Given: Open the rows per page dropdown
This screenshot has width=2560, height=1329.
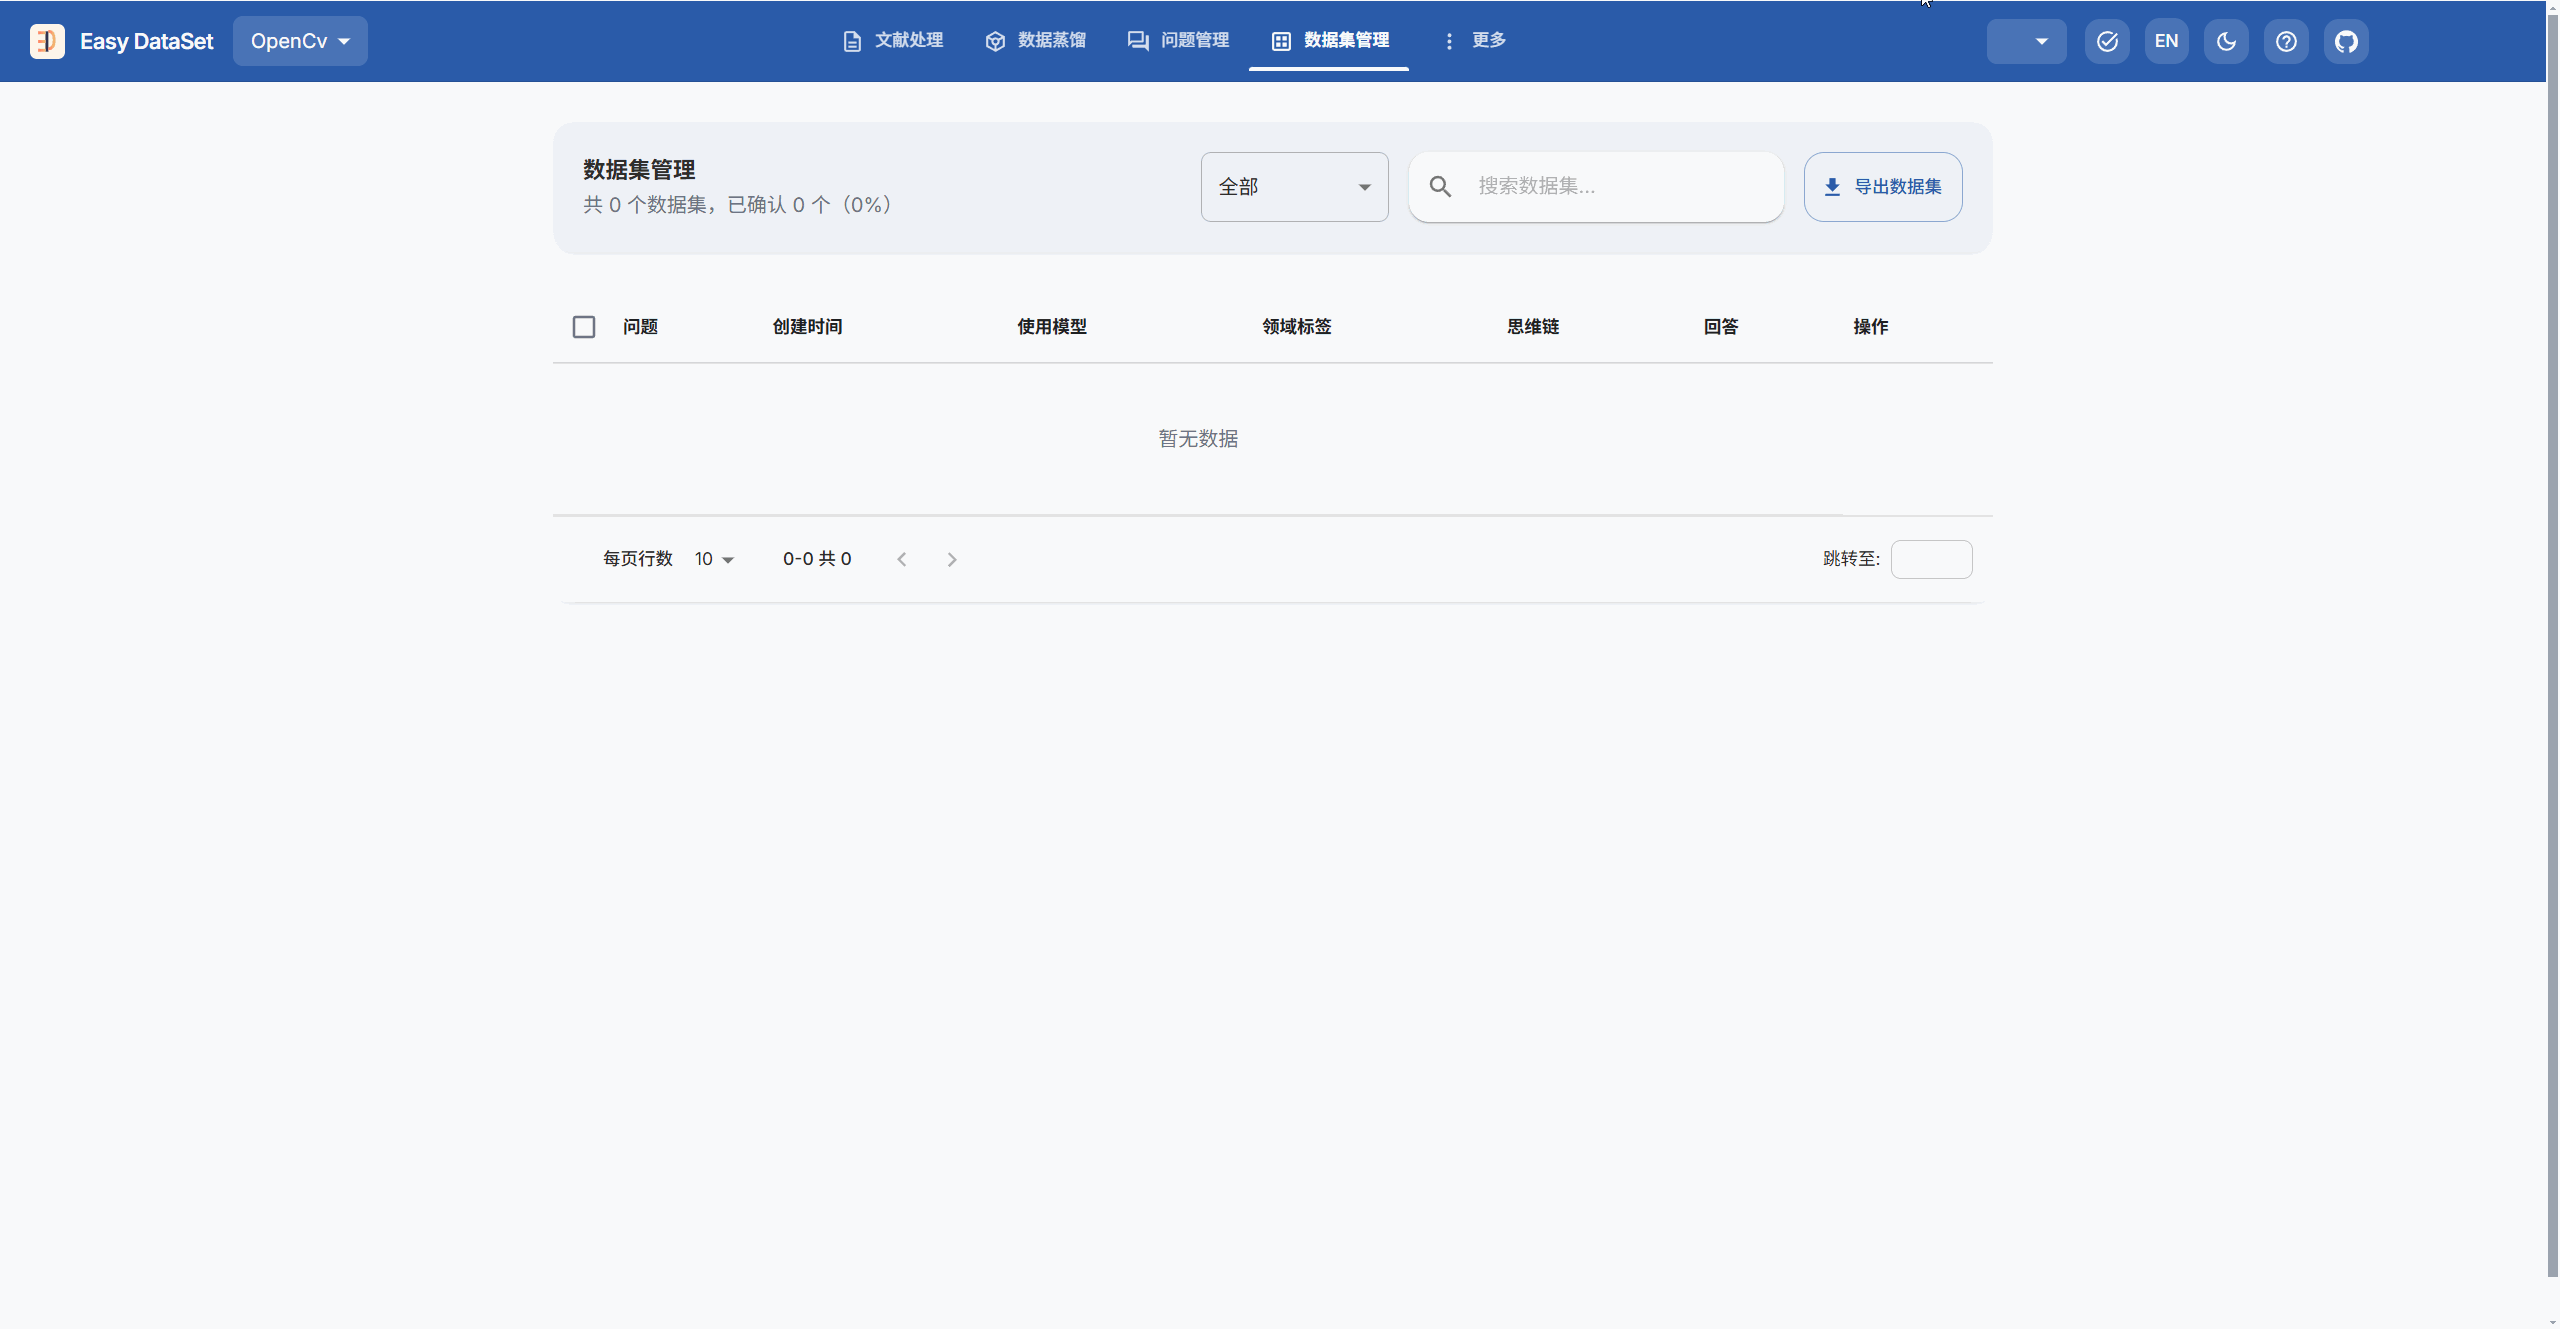Looking at the screenshot, I should 714,559.
